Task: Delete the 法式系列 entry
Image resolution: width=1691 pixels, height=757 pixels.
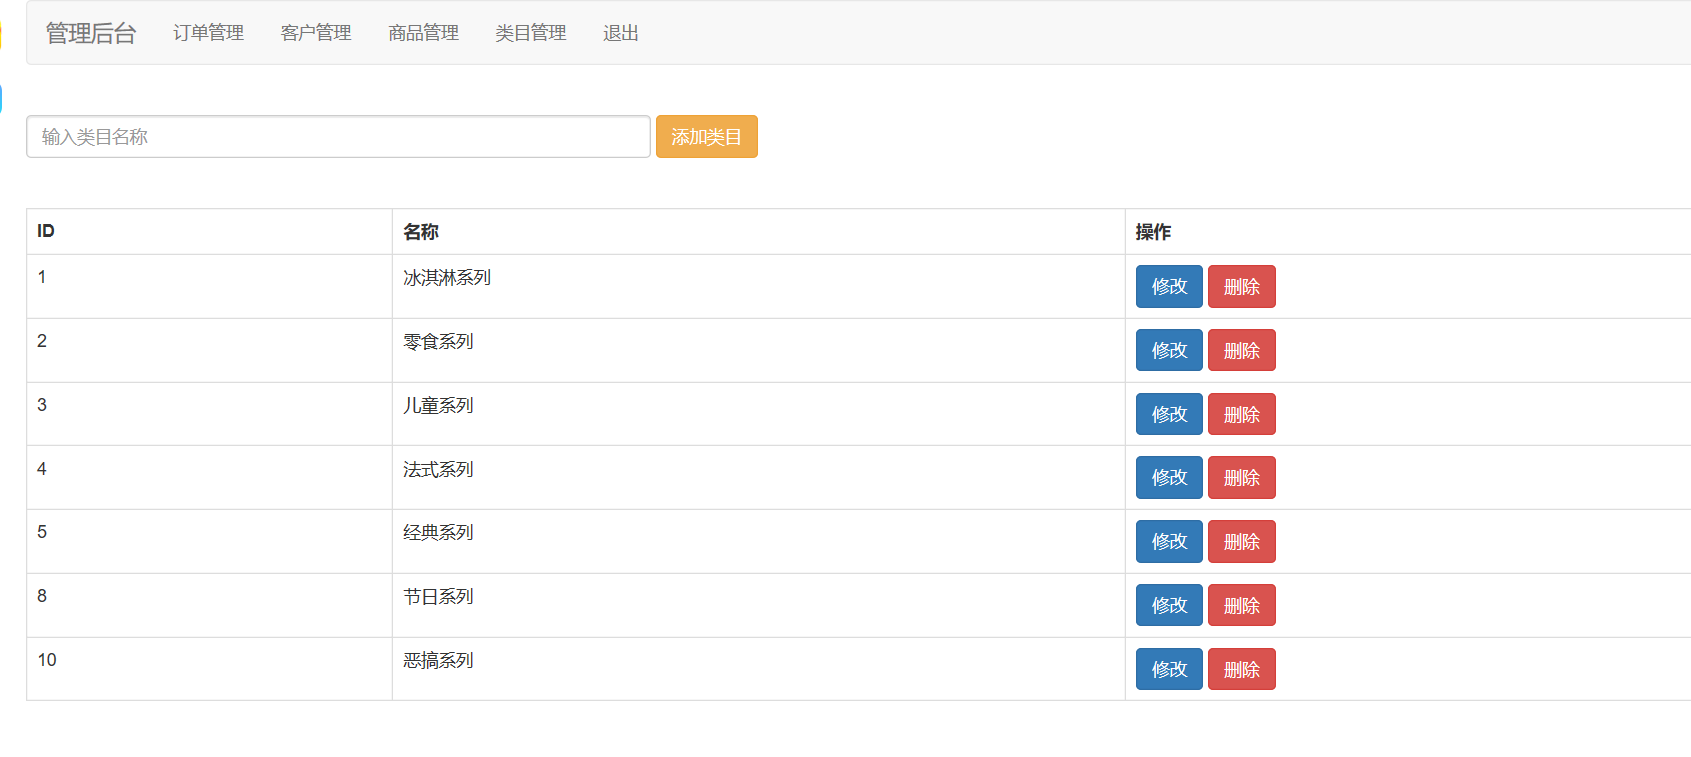Action: [1241, 478]
